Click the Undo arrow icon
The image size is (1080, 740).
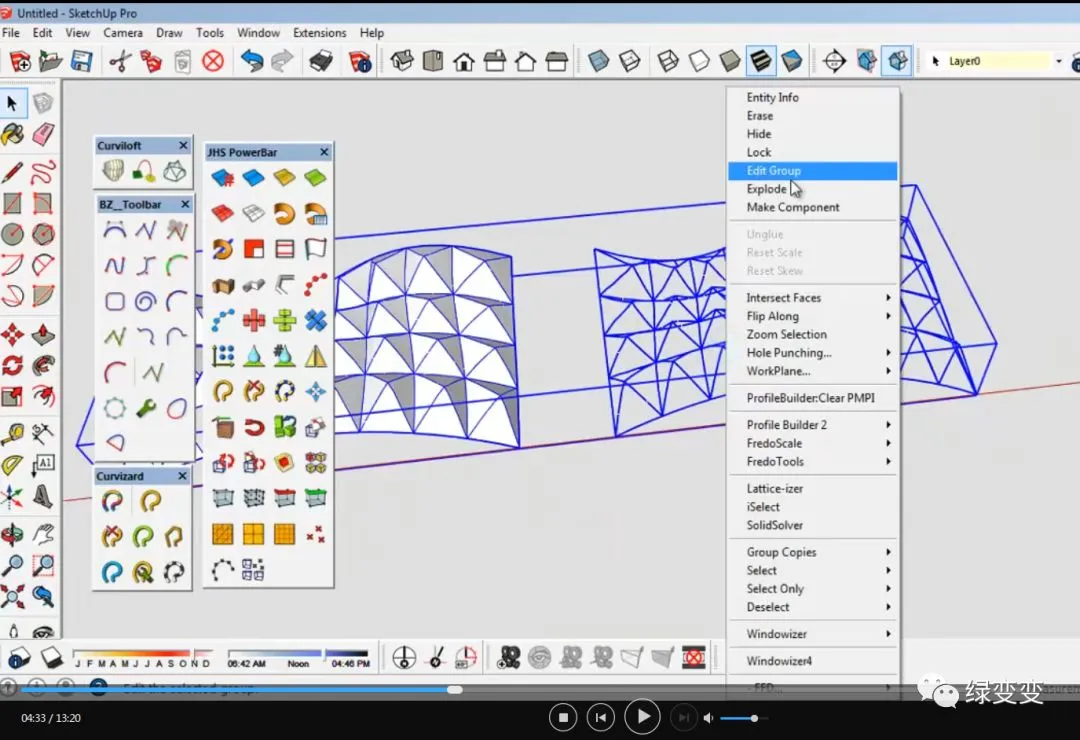[x=251, y=61]
